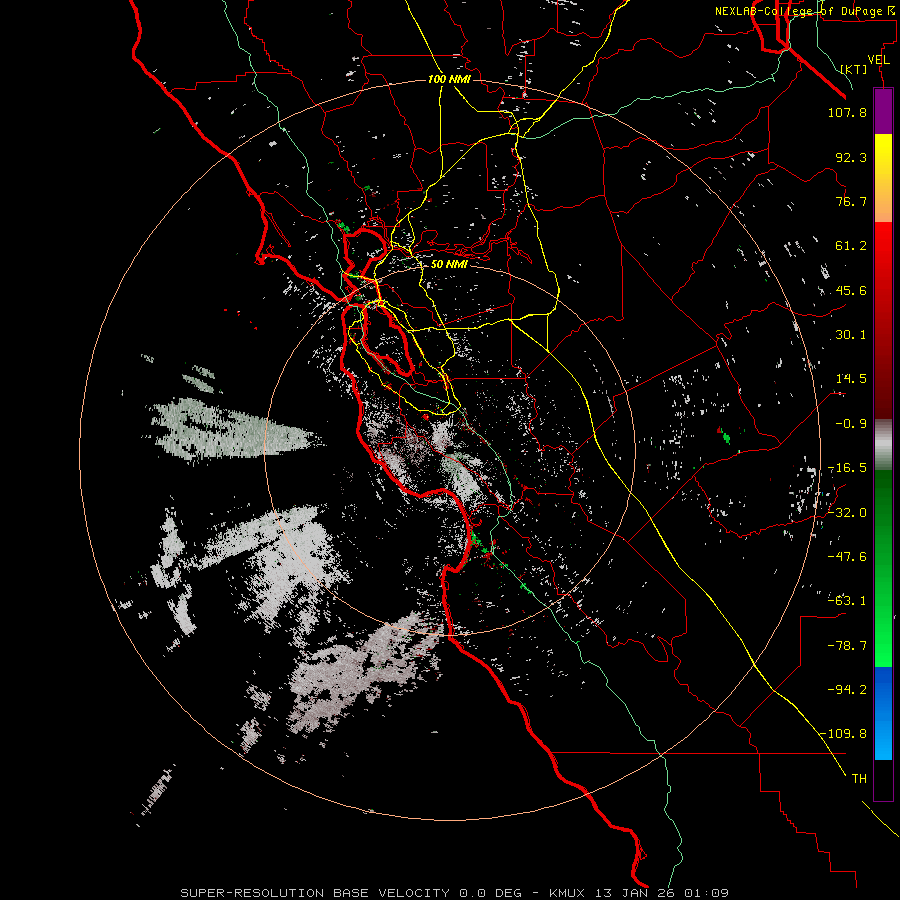Click the 107.8 velocity scale value
The height and width of the screenshot is (900, 900).
[x=847, y=112]
